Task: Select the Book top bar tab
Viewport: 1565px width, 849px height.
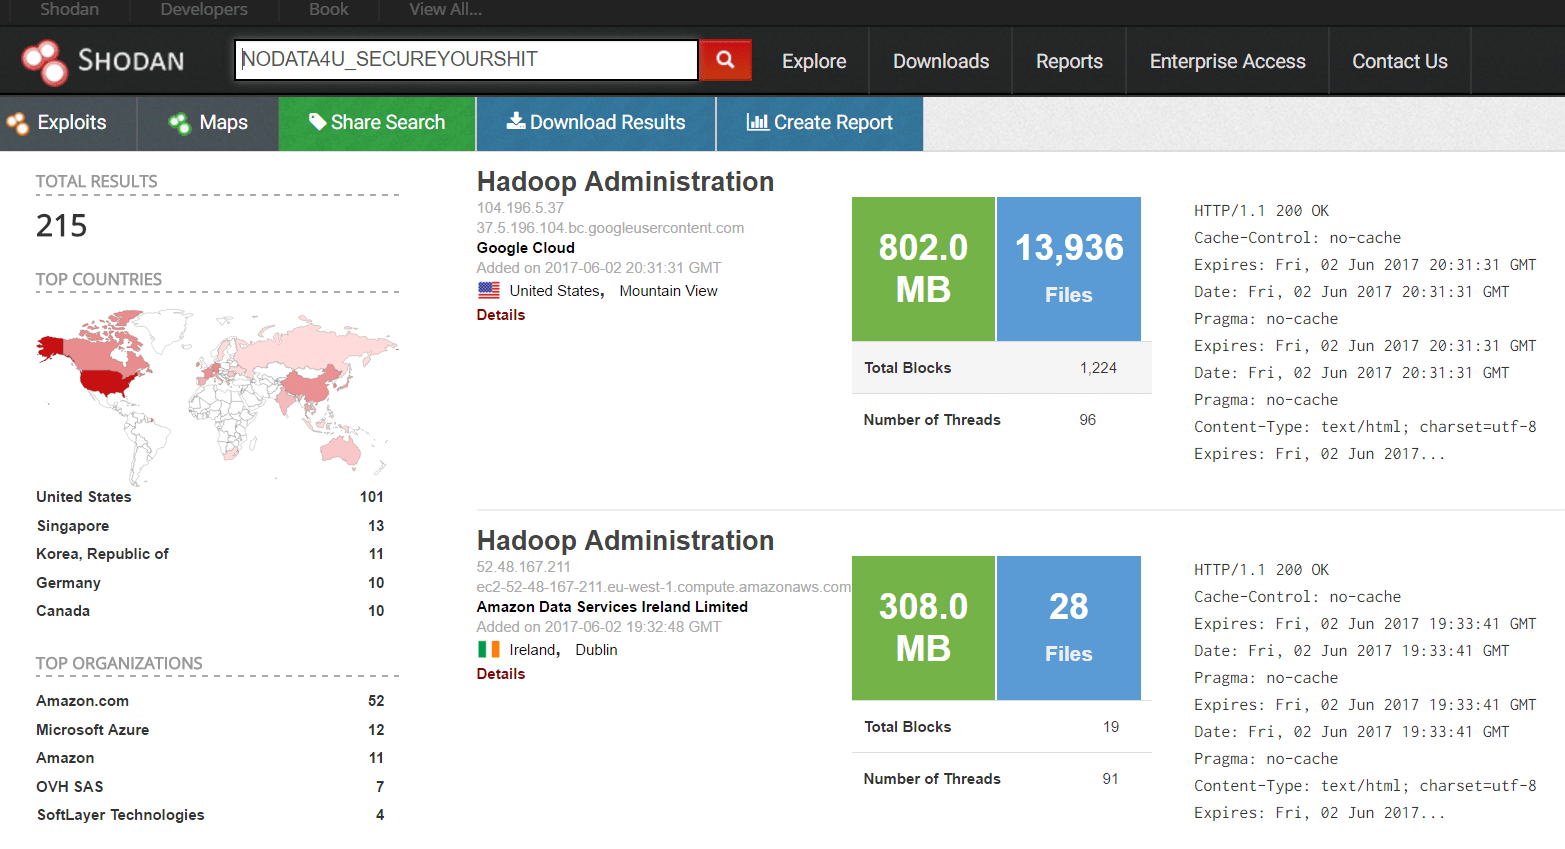Action: [x=329, y=9]
